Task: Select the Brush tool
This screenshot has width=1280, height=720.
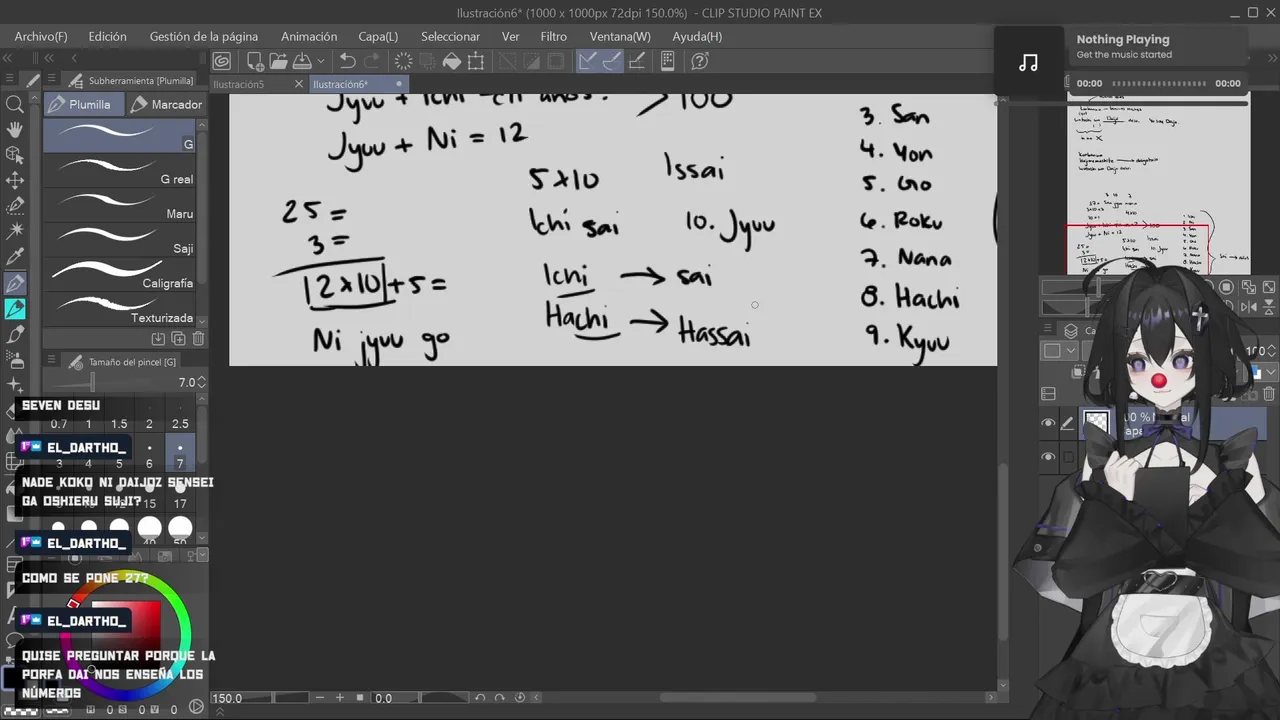Action: point(15,334)
